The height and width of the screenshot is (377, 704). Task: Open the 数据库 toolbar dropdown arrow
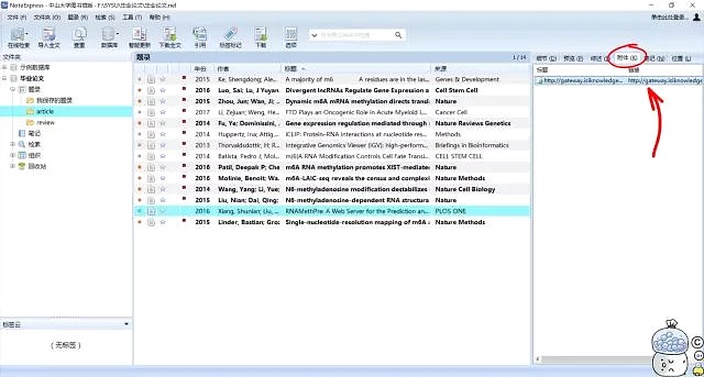coord(118,34)
